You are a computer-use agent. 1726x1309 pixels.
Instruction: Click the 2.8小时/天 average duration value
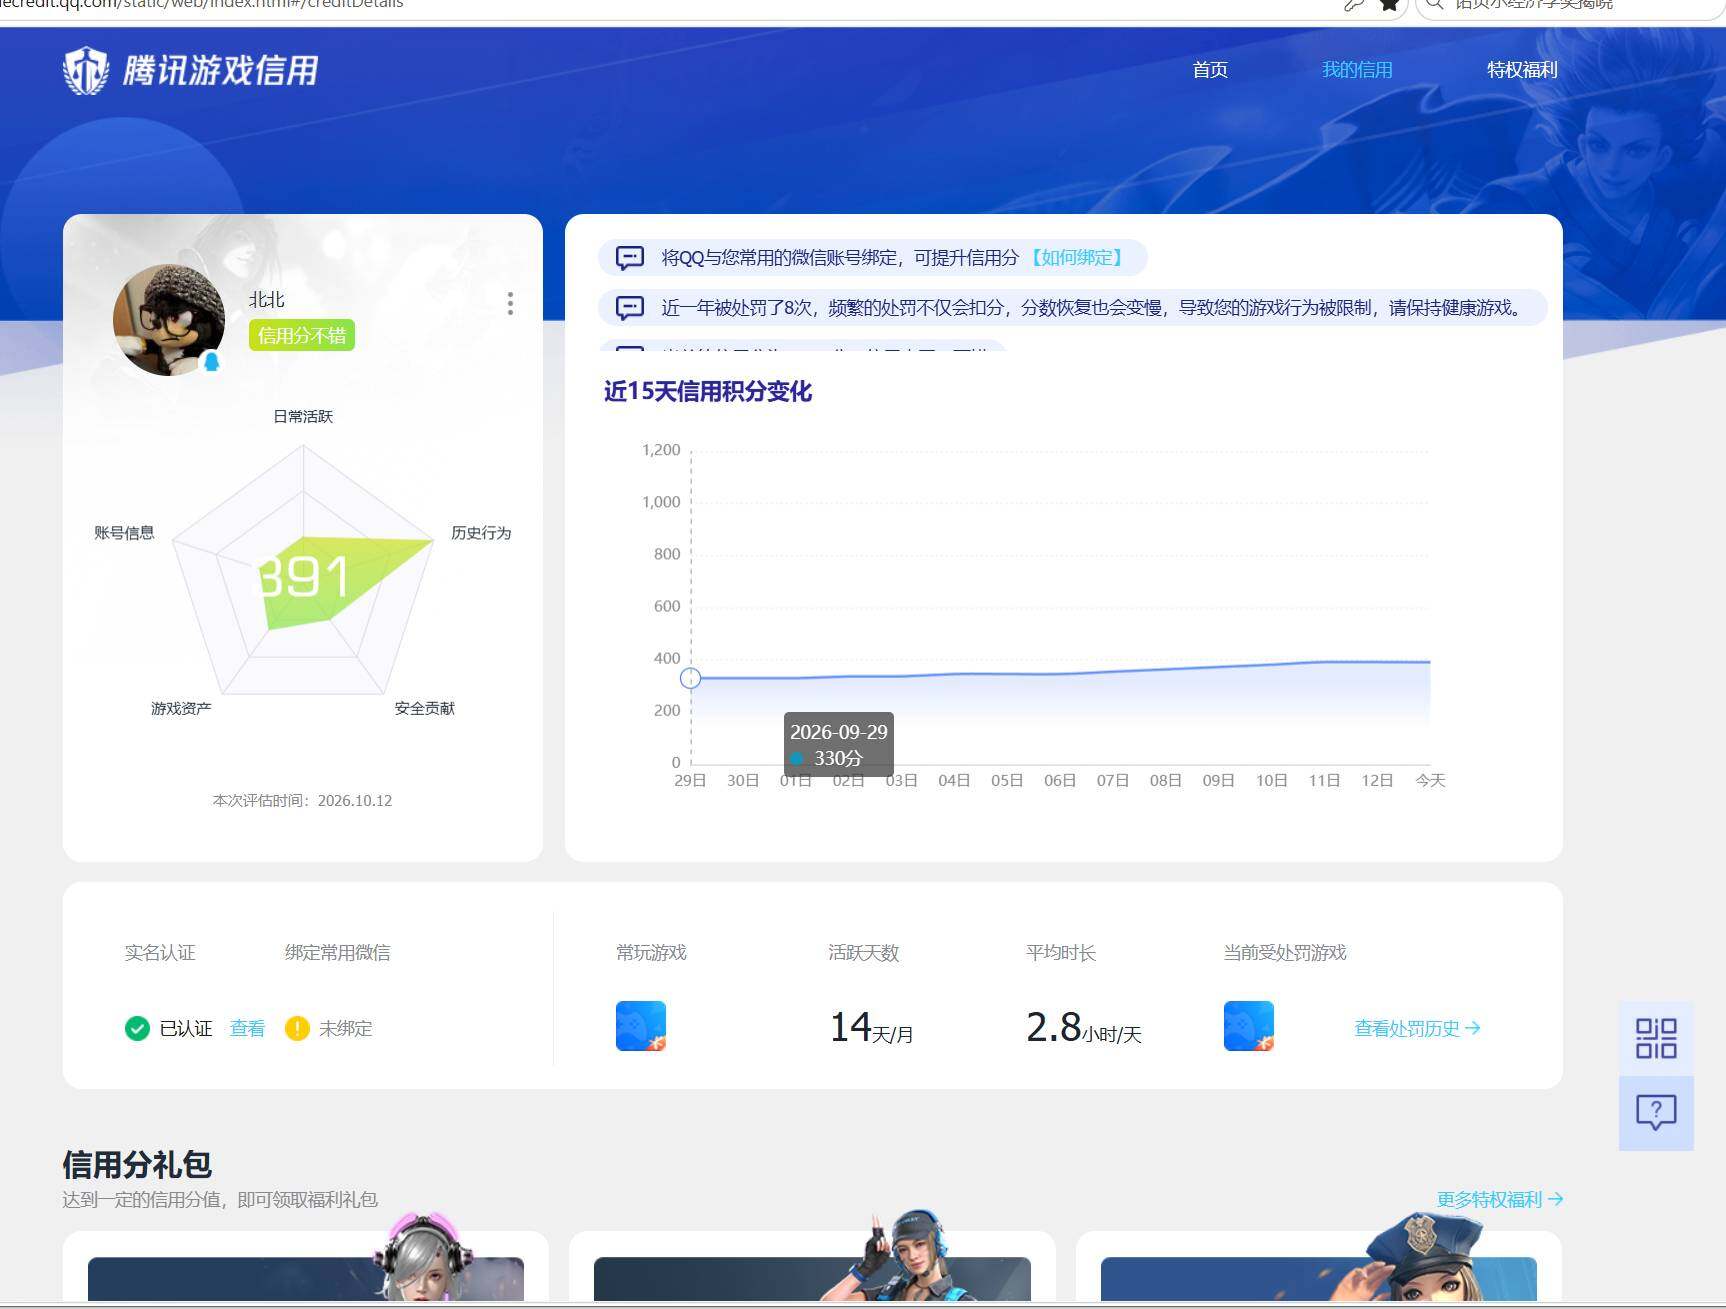click(x=1084, y=1028)
